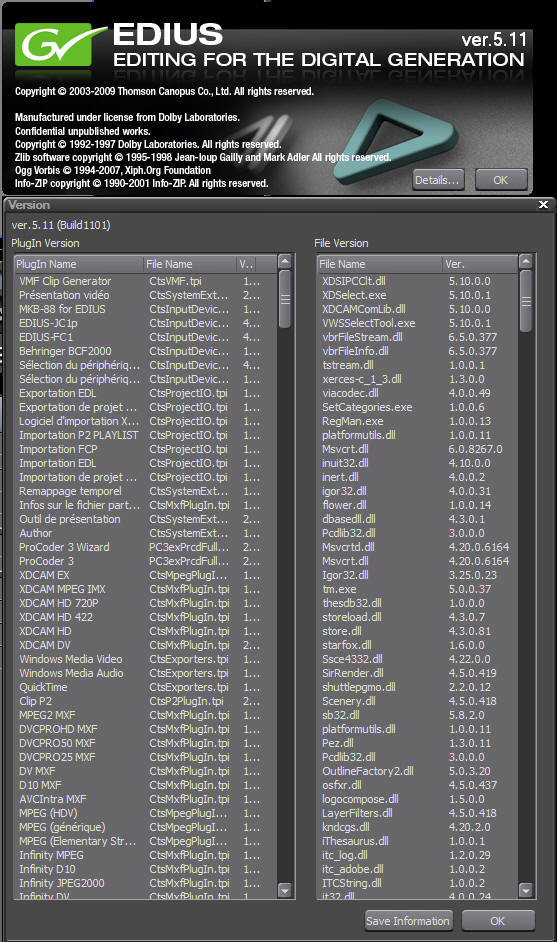The height and width of the screenshot is (942, 557).
Task: Select SetCategories.exe file row
Action: [417, 407]
